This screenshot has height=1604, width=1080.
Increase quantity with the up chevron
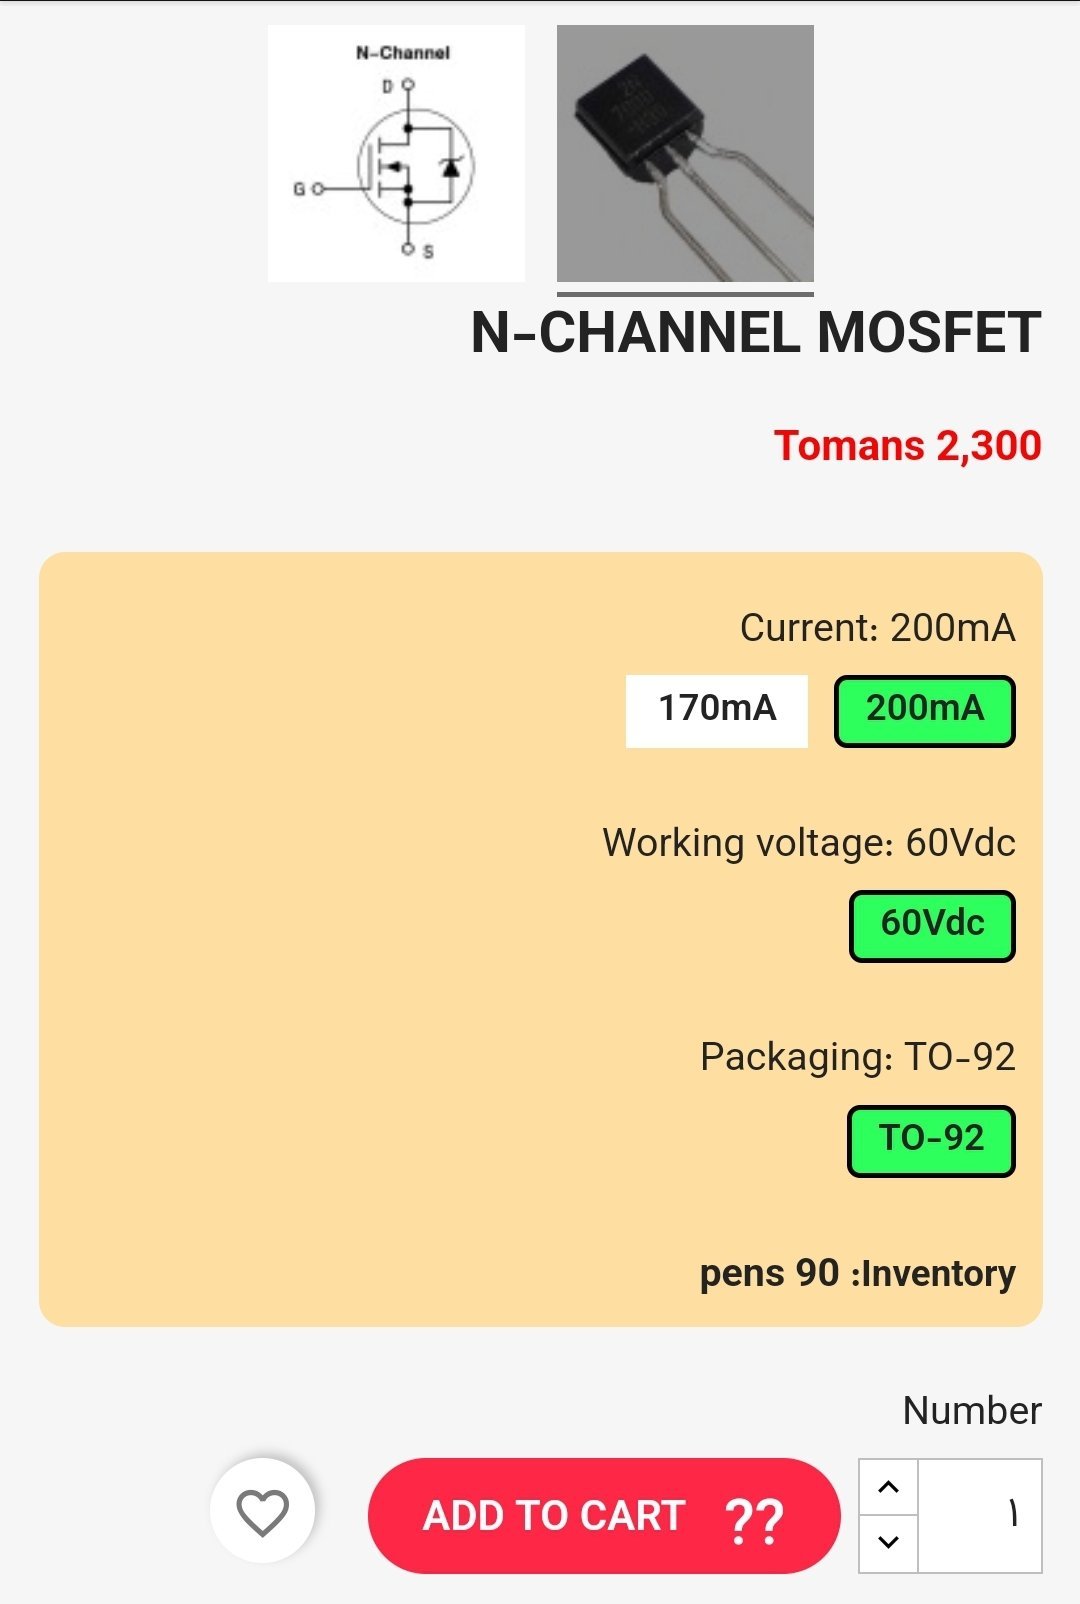coord(888,1487)
